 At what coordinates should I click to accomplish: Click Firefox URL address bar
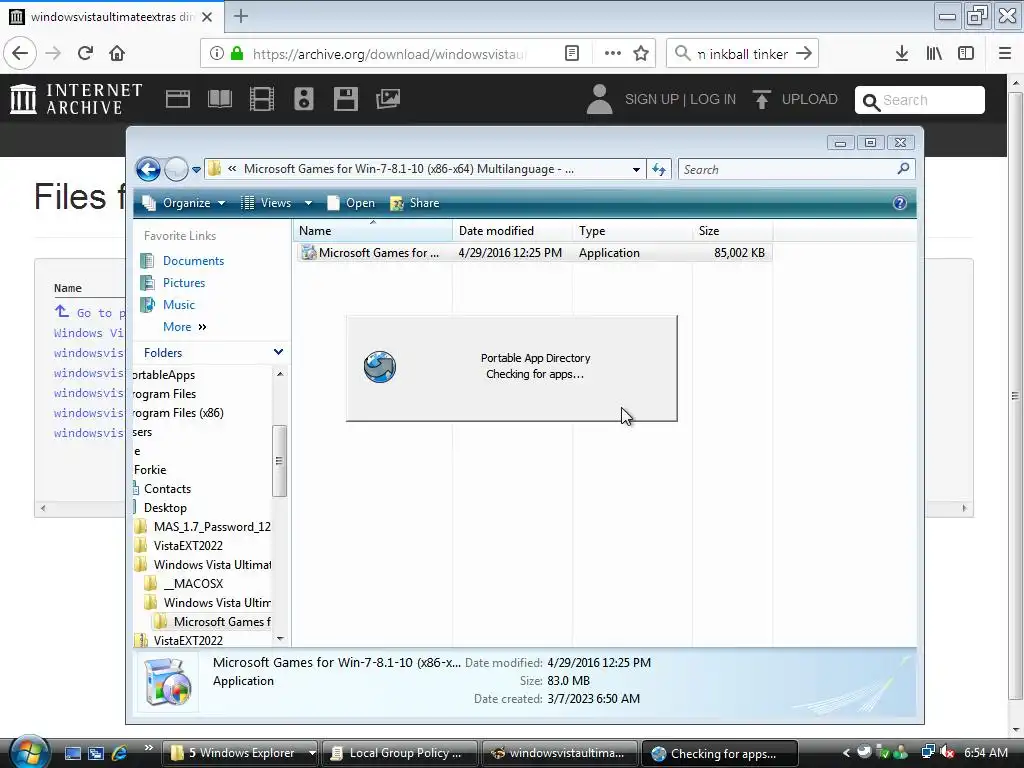[389, 54]
